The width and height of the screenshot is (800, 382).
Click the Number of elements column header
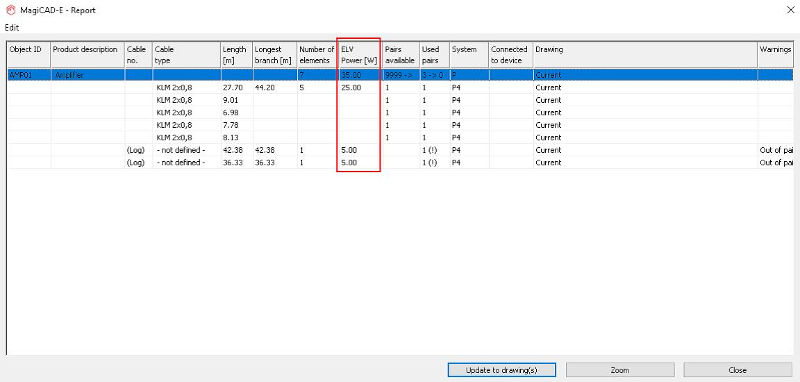[x=317, y=55]
